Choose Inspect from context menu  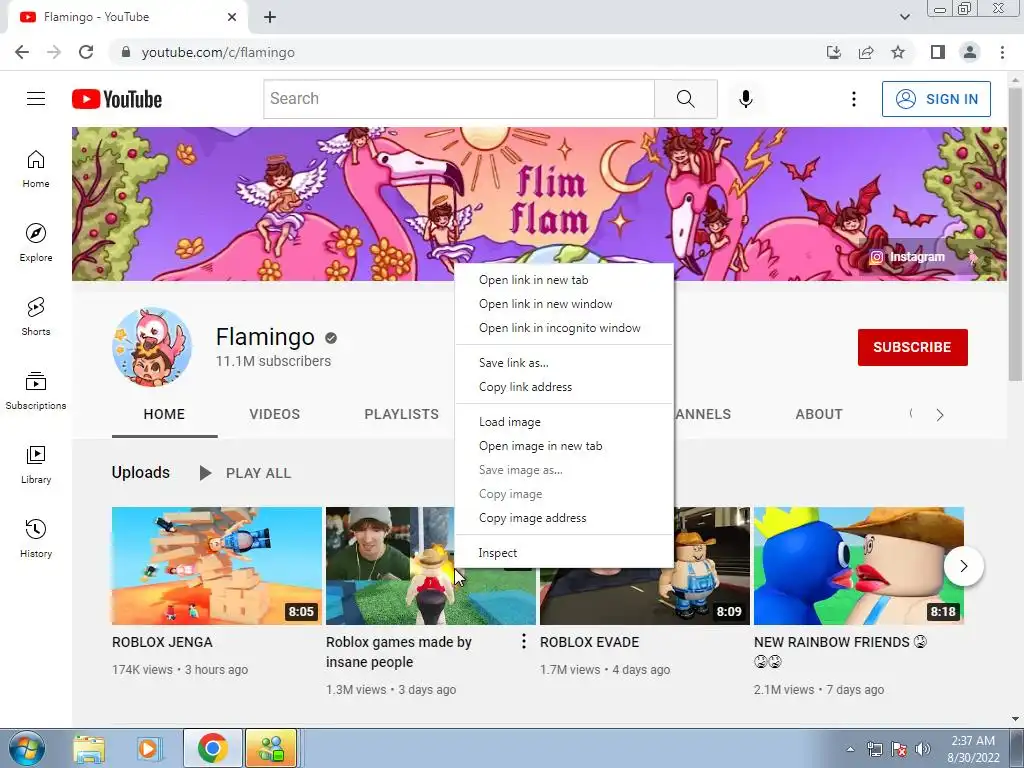point(564,553)
